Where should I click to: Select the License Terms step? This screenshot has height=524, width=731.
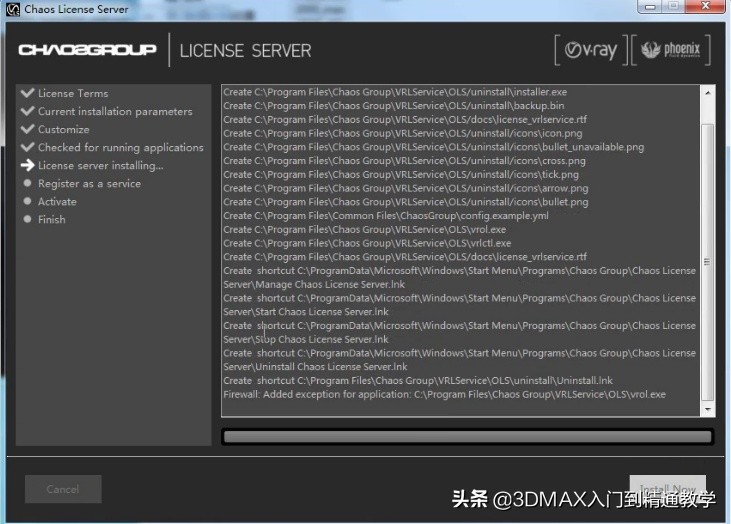click(73, 93)
